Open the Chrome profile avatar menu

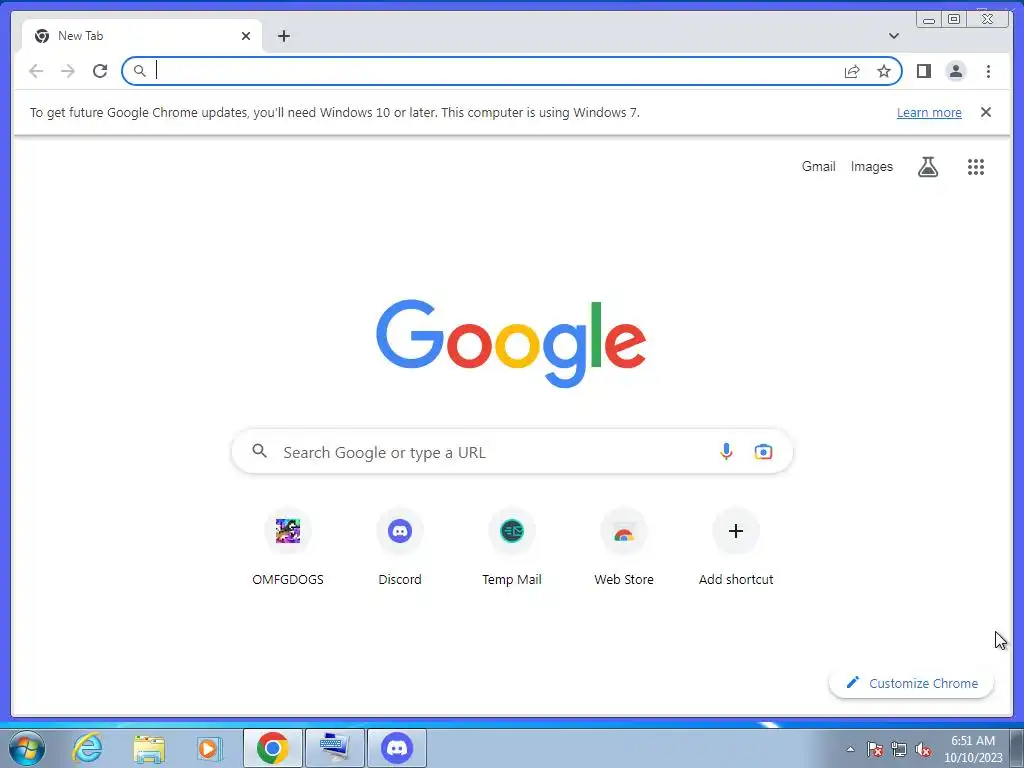tap(955, 71)
